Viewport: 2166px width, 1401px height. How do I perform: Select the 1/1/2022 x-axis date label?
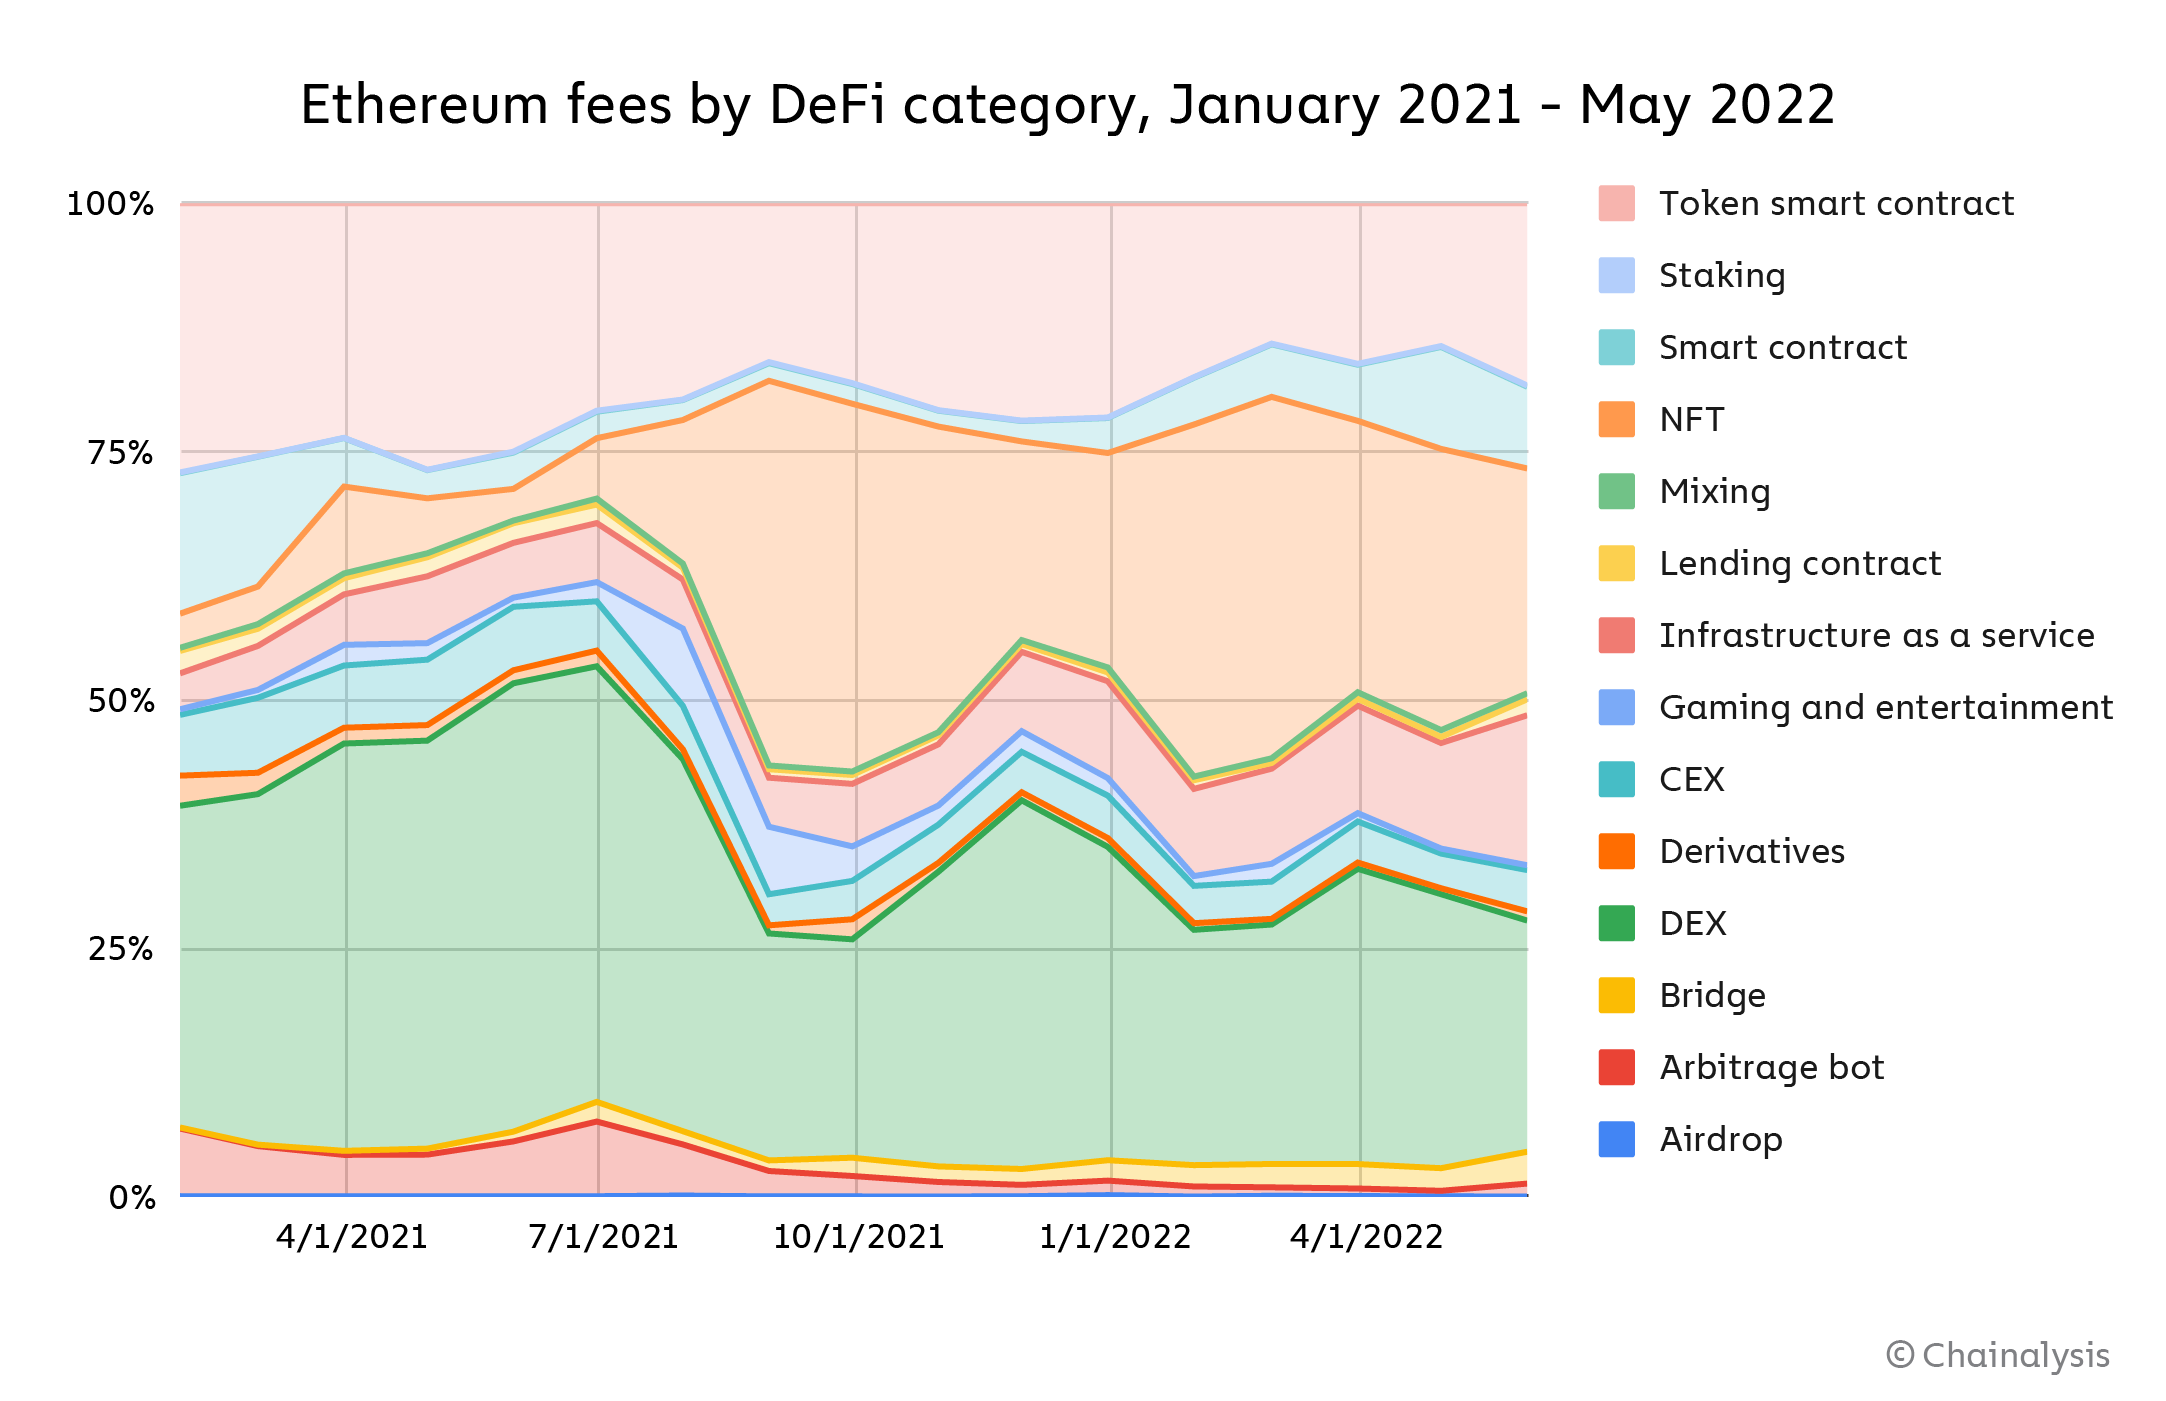(1115, 1237)
